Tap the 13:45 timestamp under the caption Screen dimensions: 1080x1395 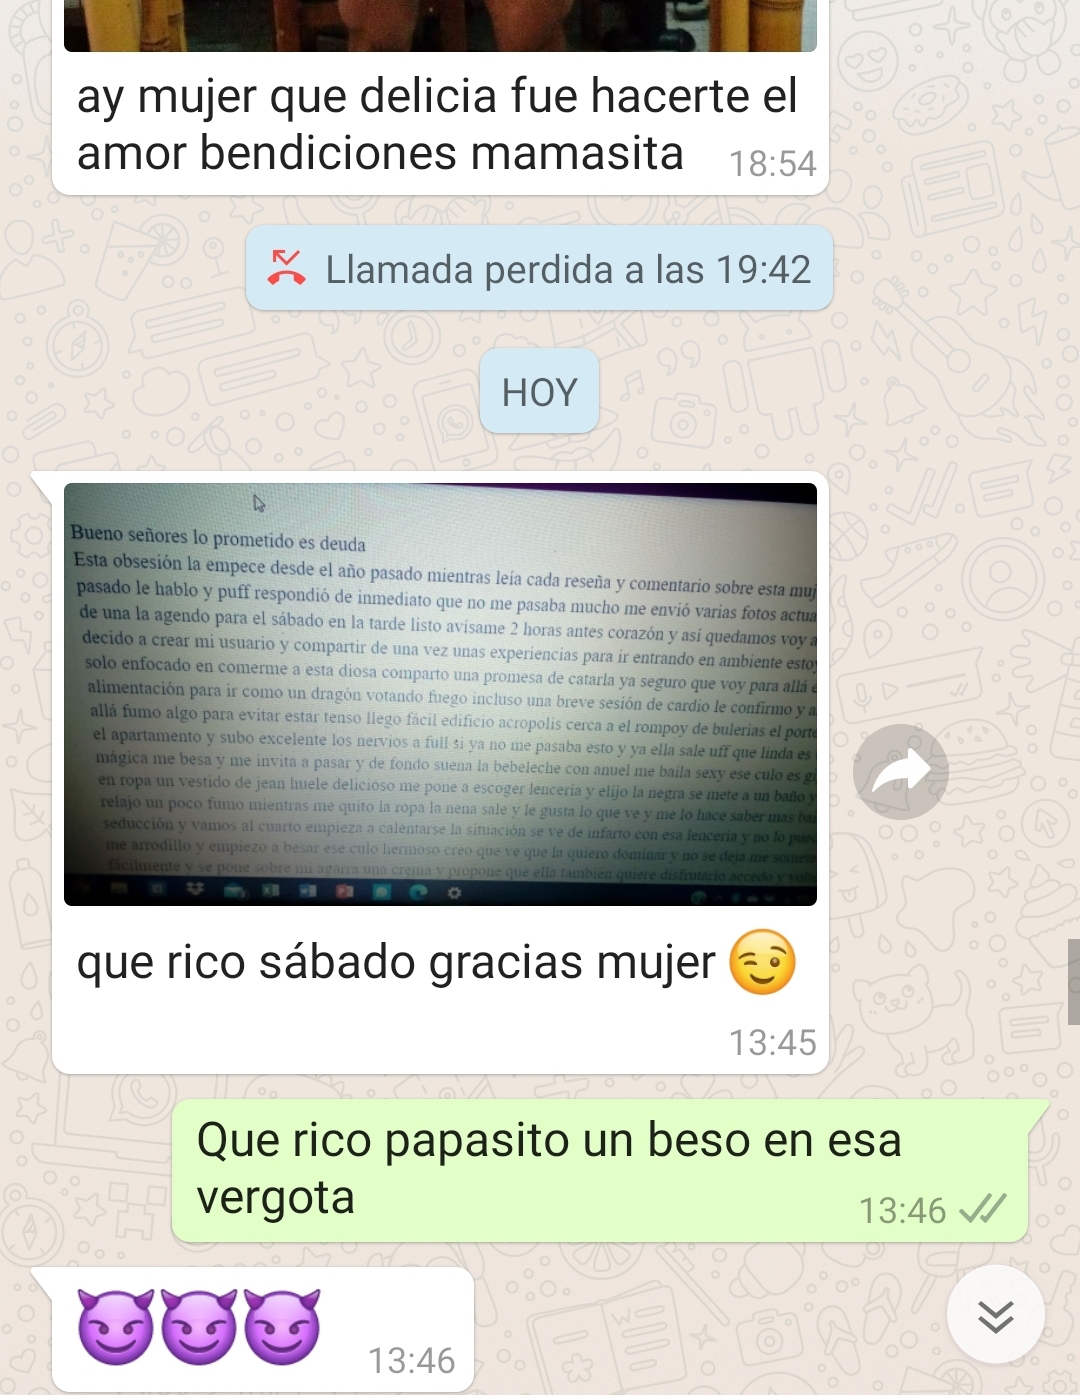coord(773,1042)
